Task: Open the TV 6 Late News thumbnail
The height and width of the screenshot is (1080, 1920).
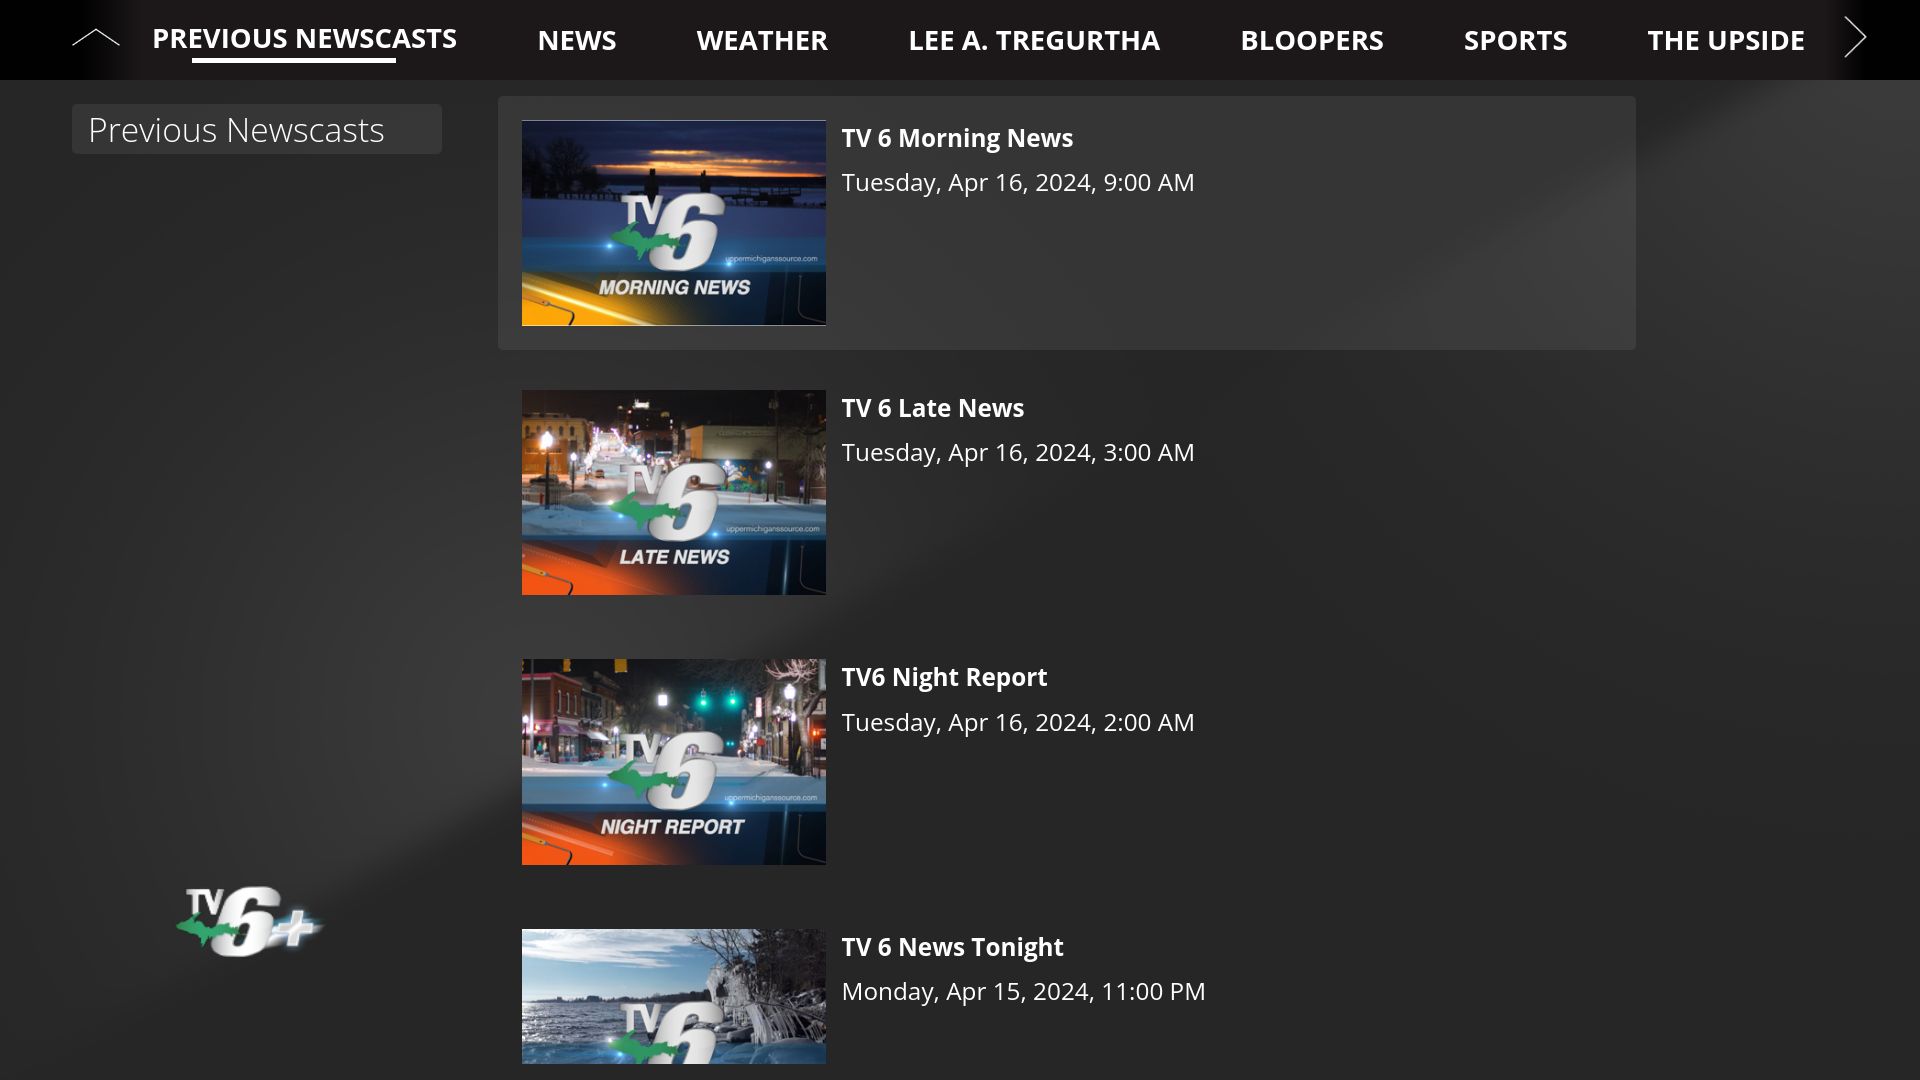Action: point(673,492)
